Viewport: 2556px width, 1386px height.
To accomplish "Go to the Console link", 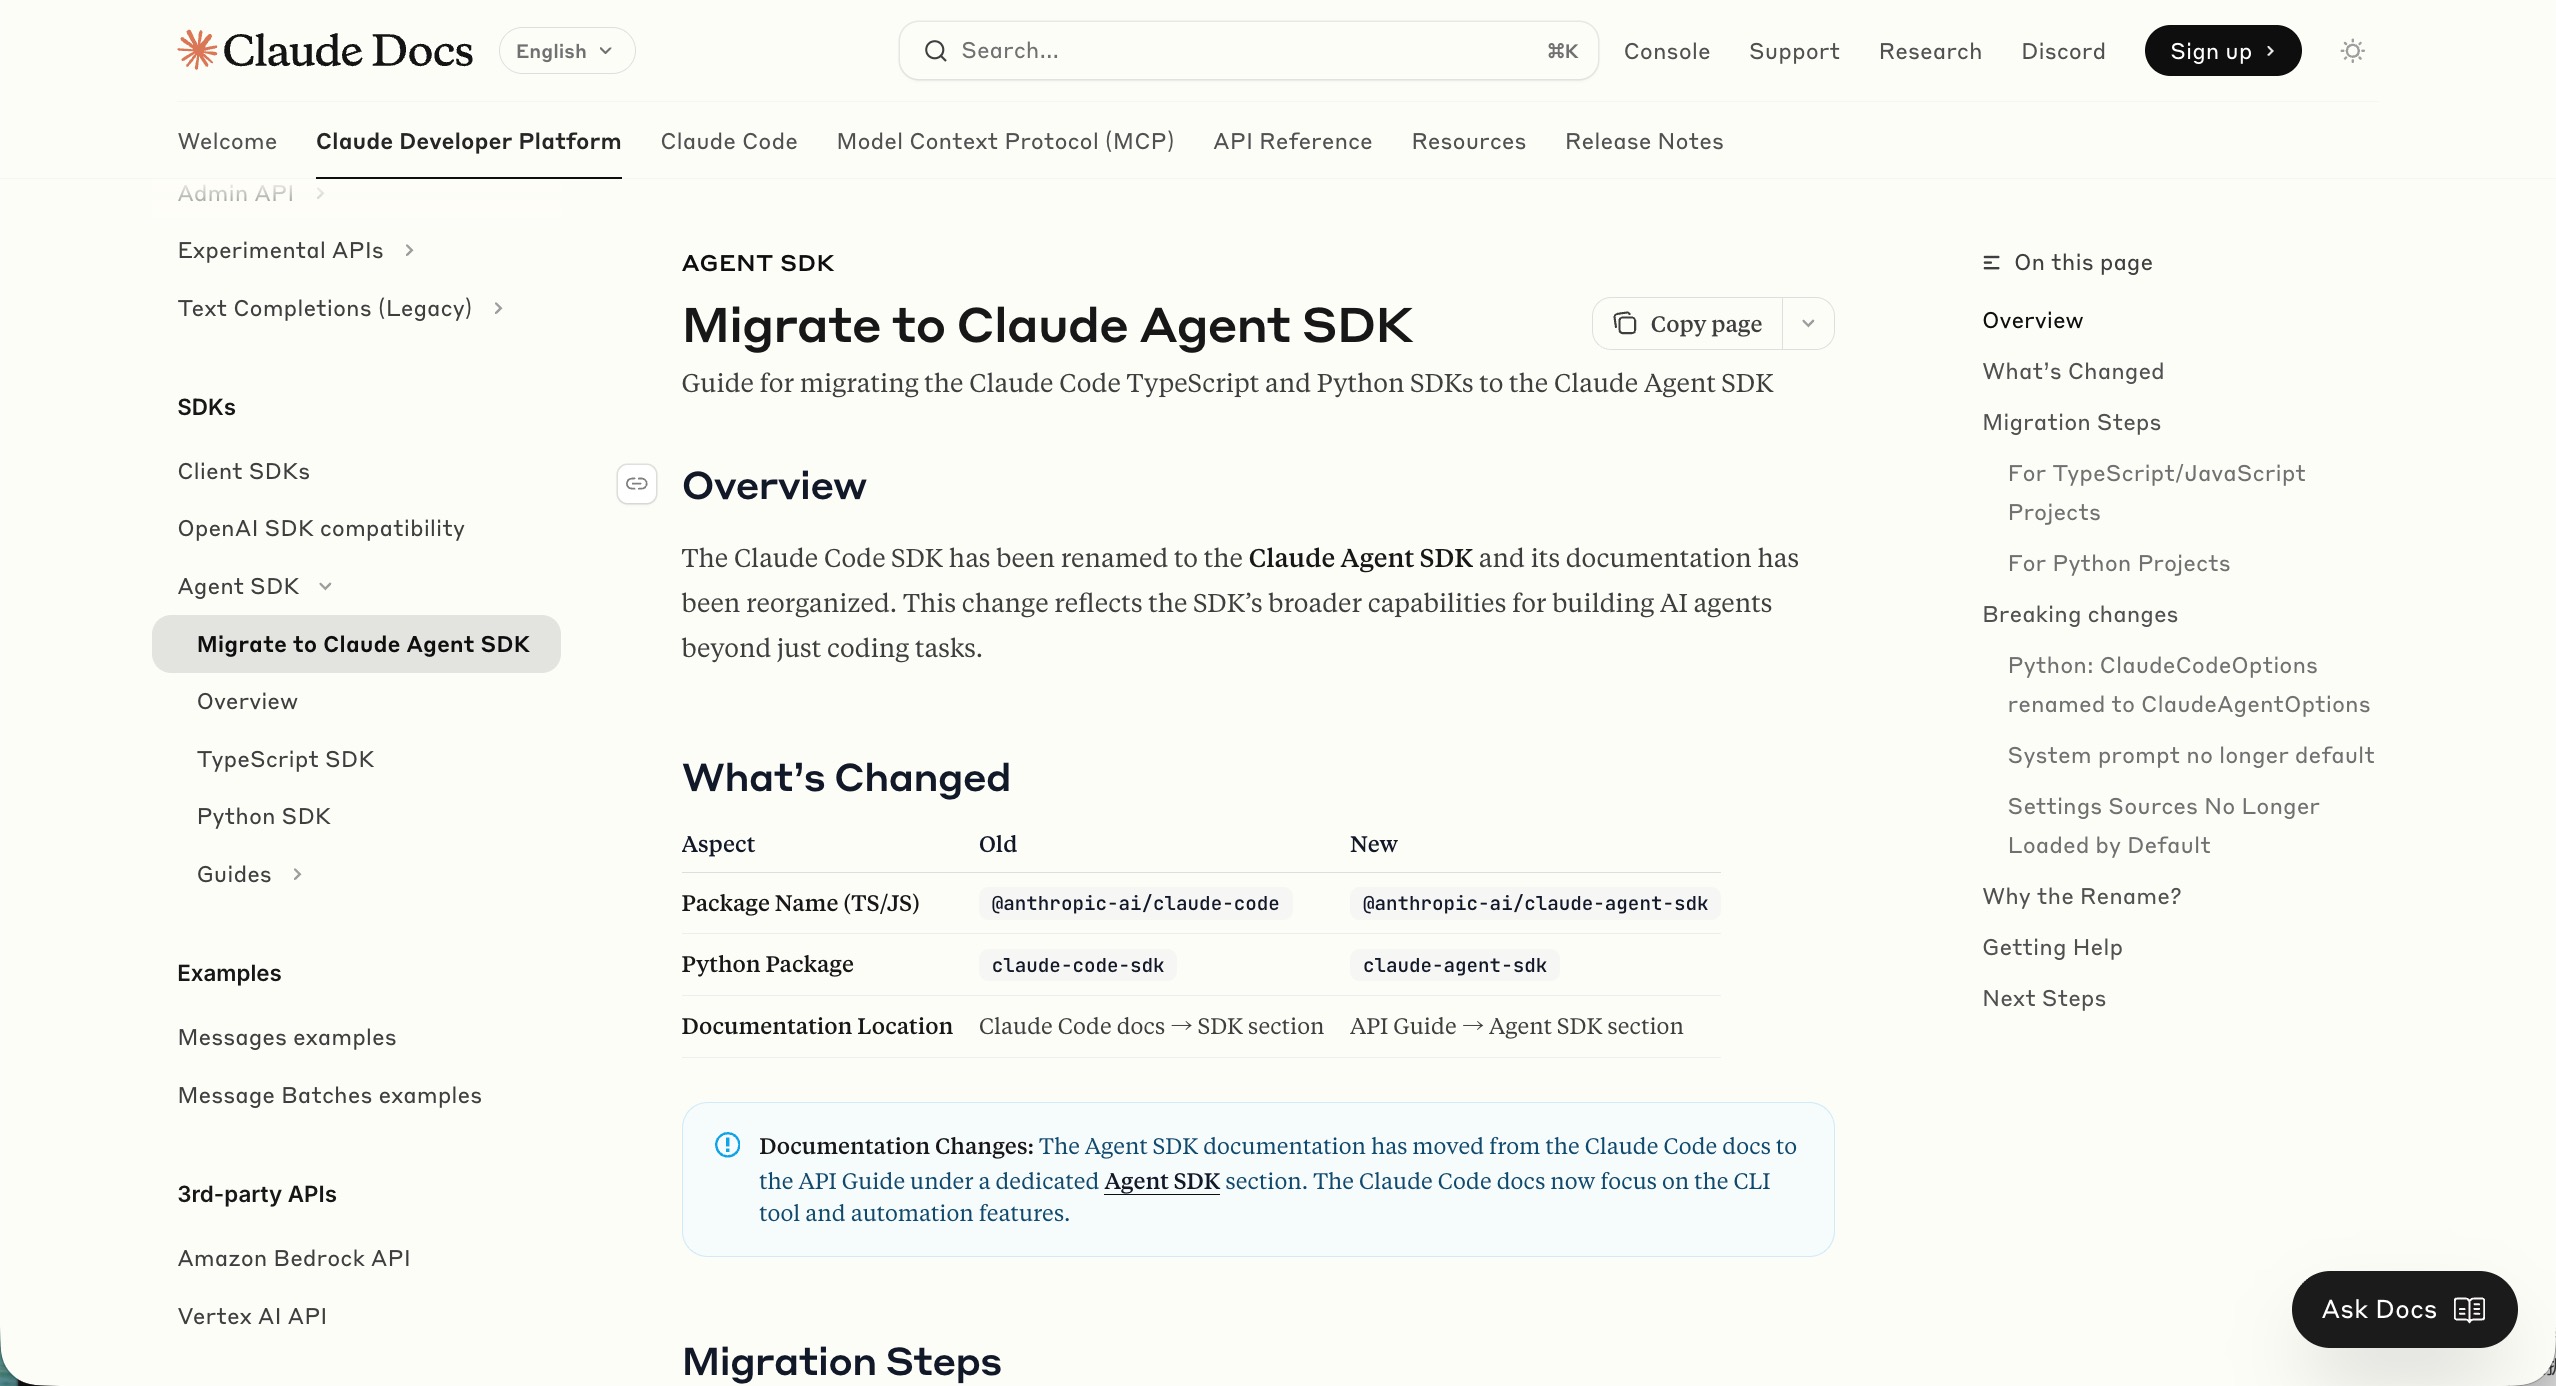I will coord(1666,50).
